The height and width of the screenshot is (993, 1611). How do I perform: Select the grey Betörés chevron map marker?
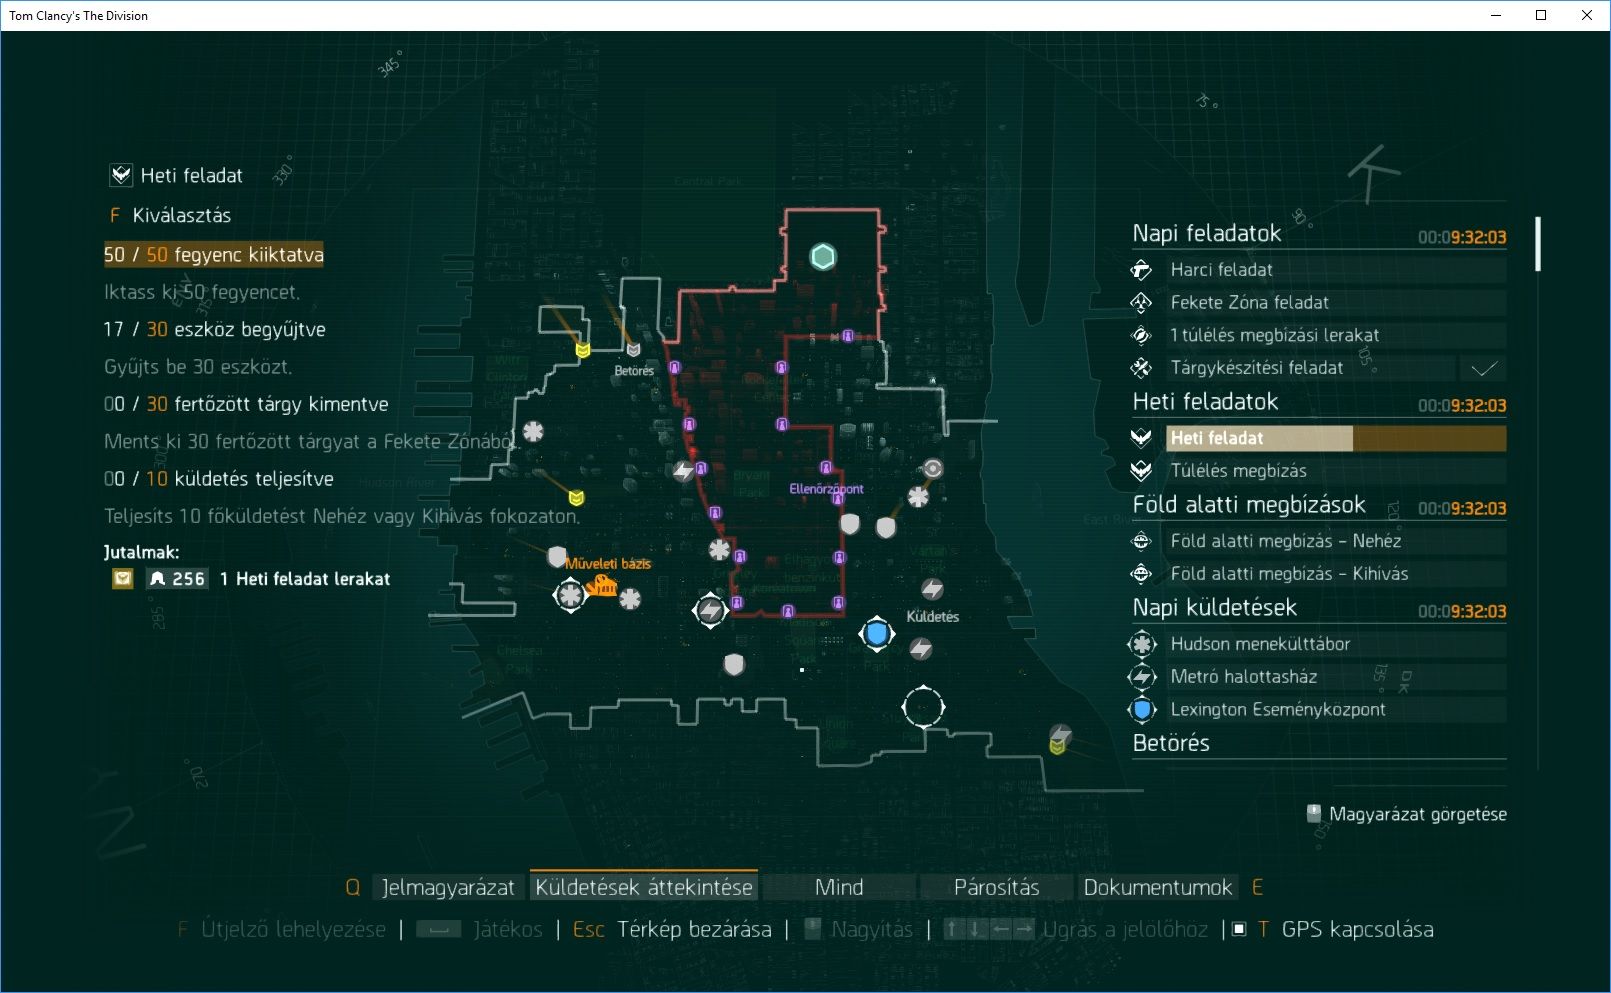[633, 350]
